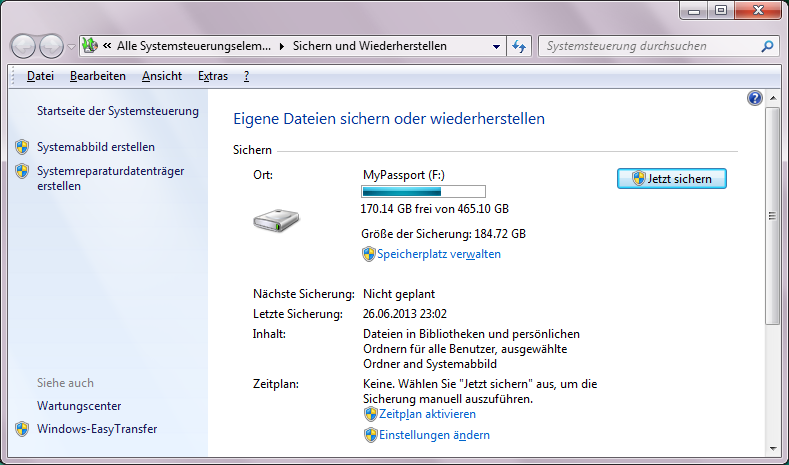Viewport: 789px width, 465px height.
Task: Click the blue help question mark icon
Action: tap(754, 98)
